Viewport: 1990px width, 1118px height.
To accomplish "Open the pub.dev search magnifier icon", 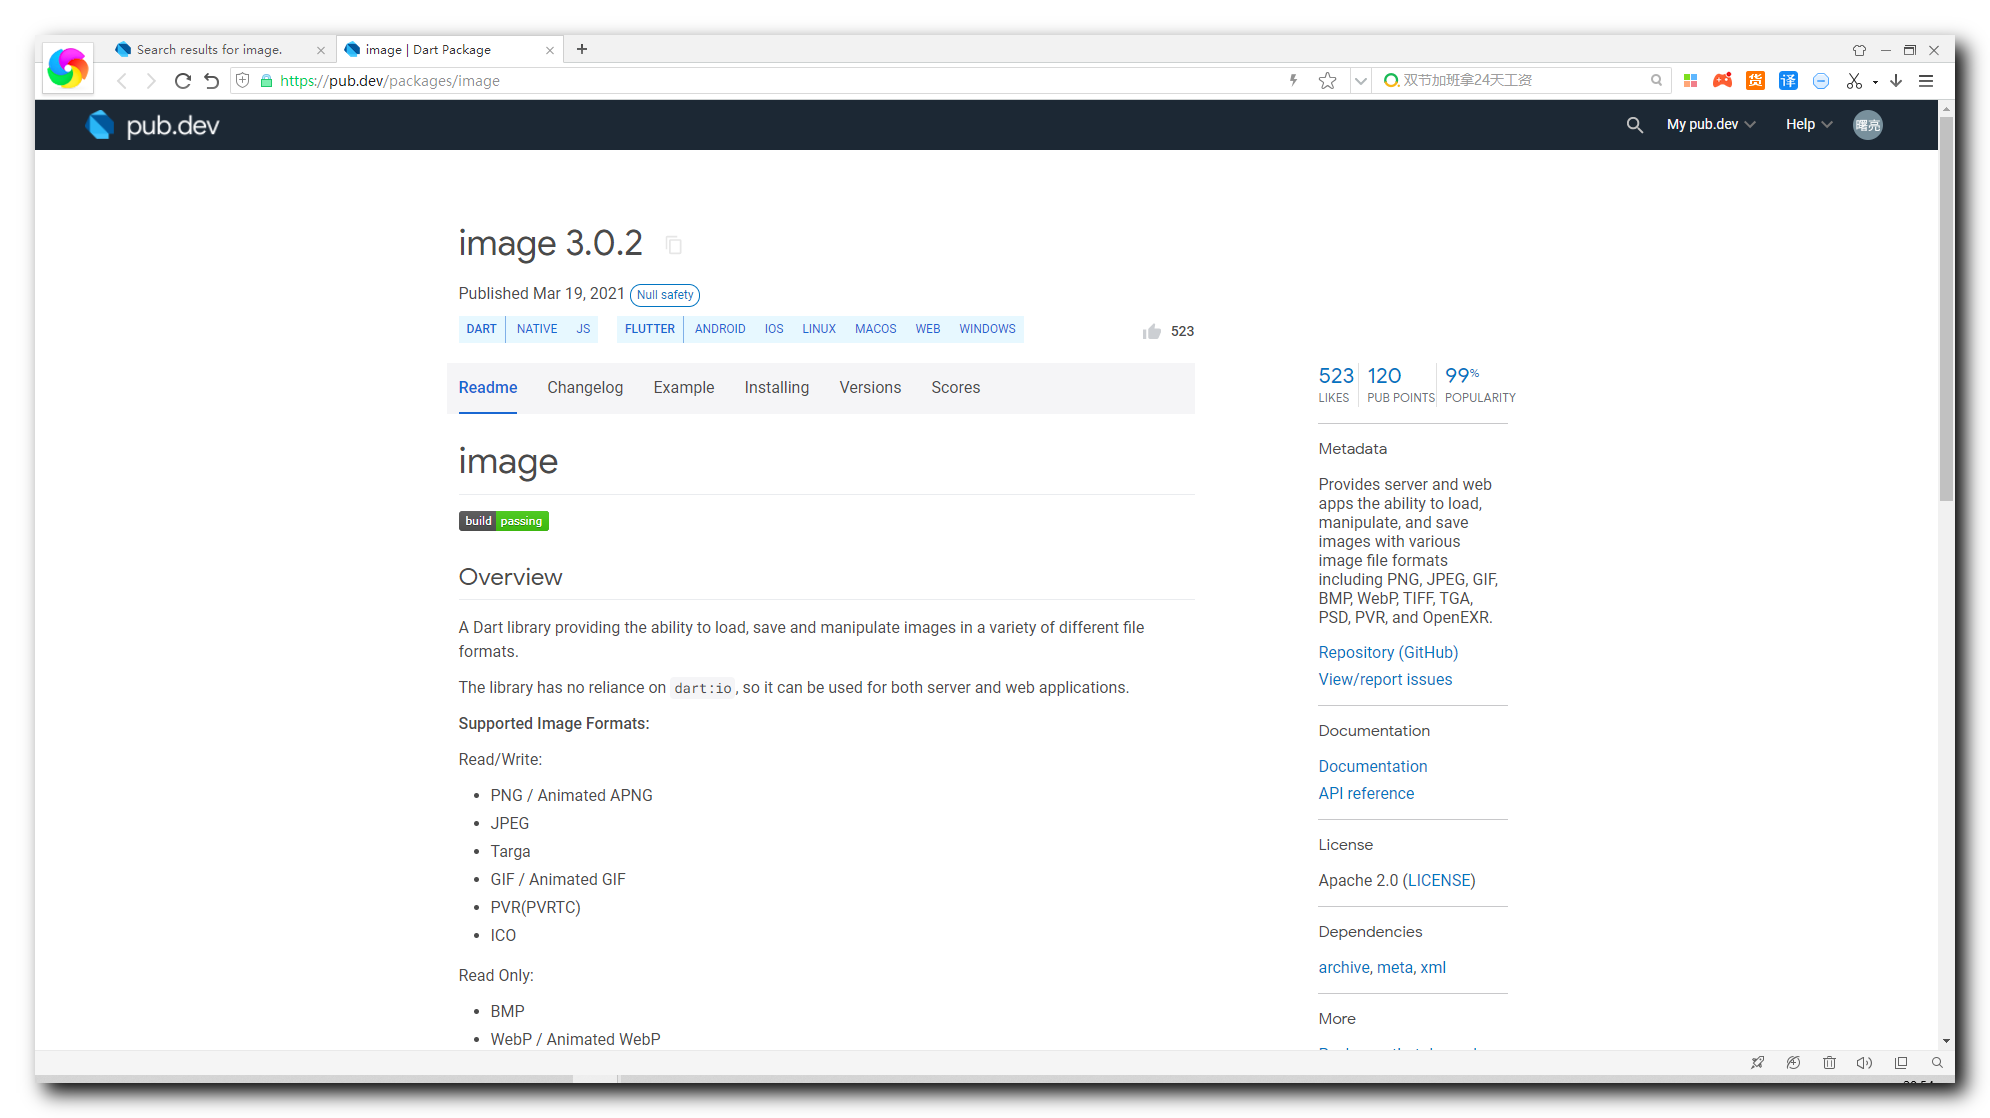I will tap(1634, 125).
